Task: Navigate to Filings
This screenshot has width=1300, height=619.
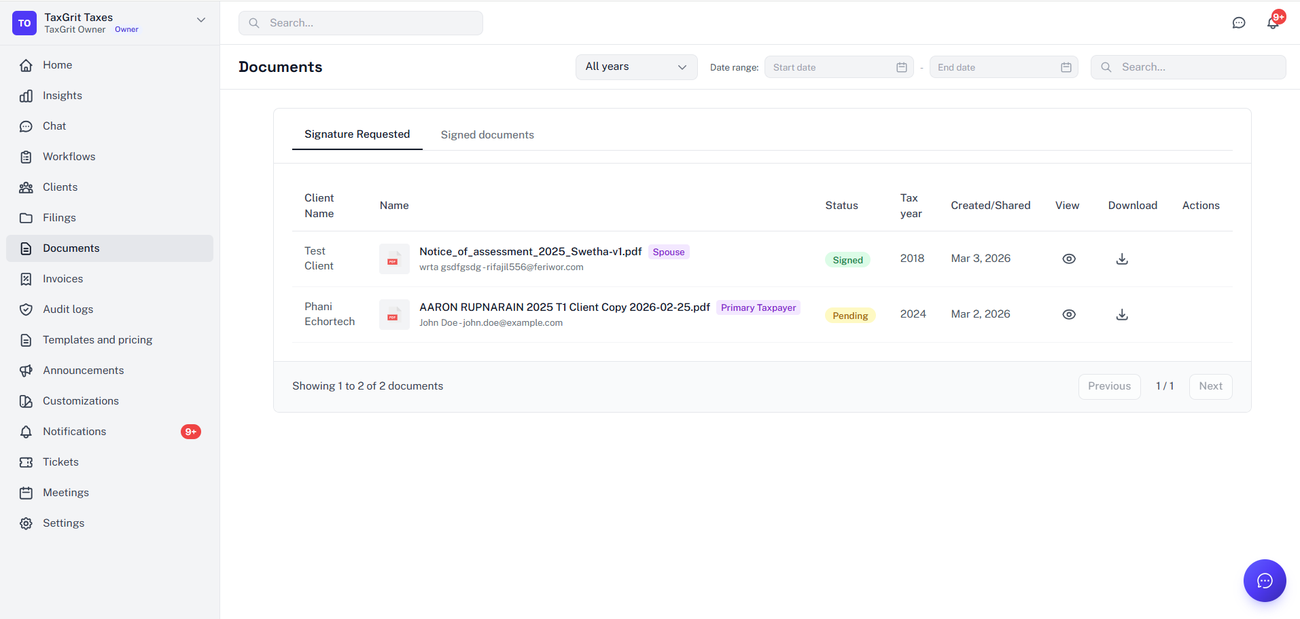Action: pyautogui.click(x=109, y=218)
